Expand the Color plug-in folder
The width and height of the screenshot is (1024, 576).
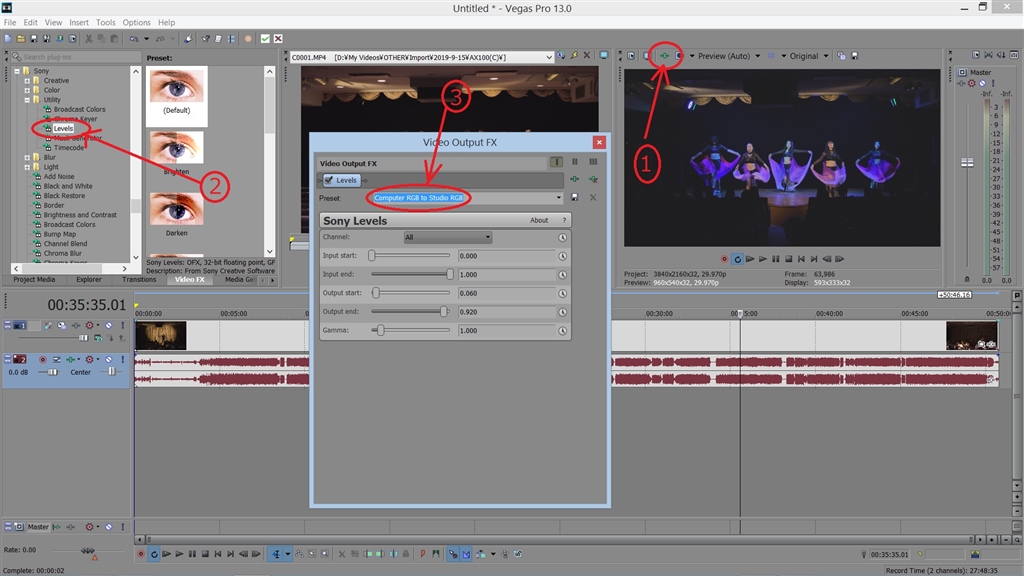point(27,90)
